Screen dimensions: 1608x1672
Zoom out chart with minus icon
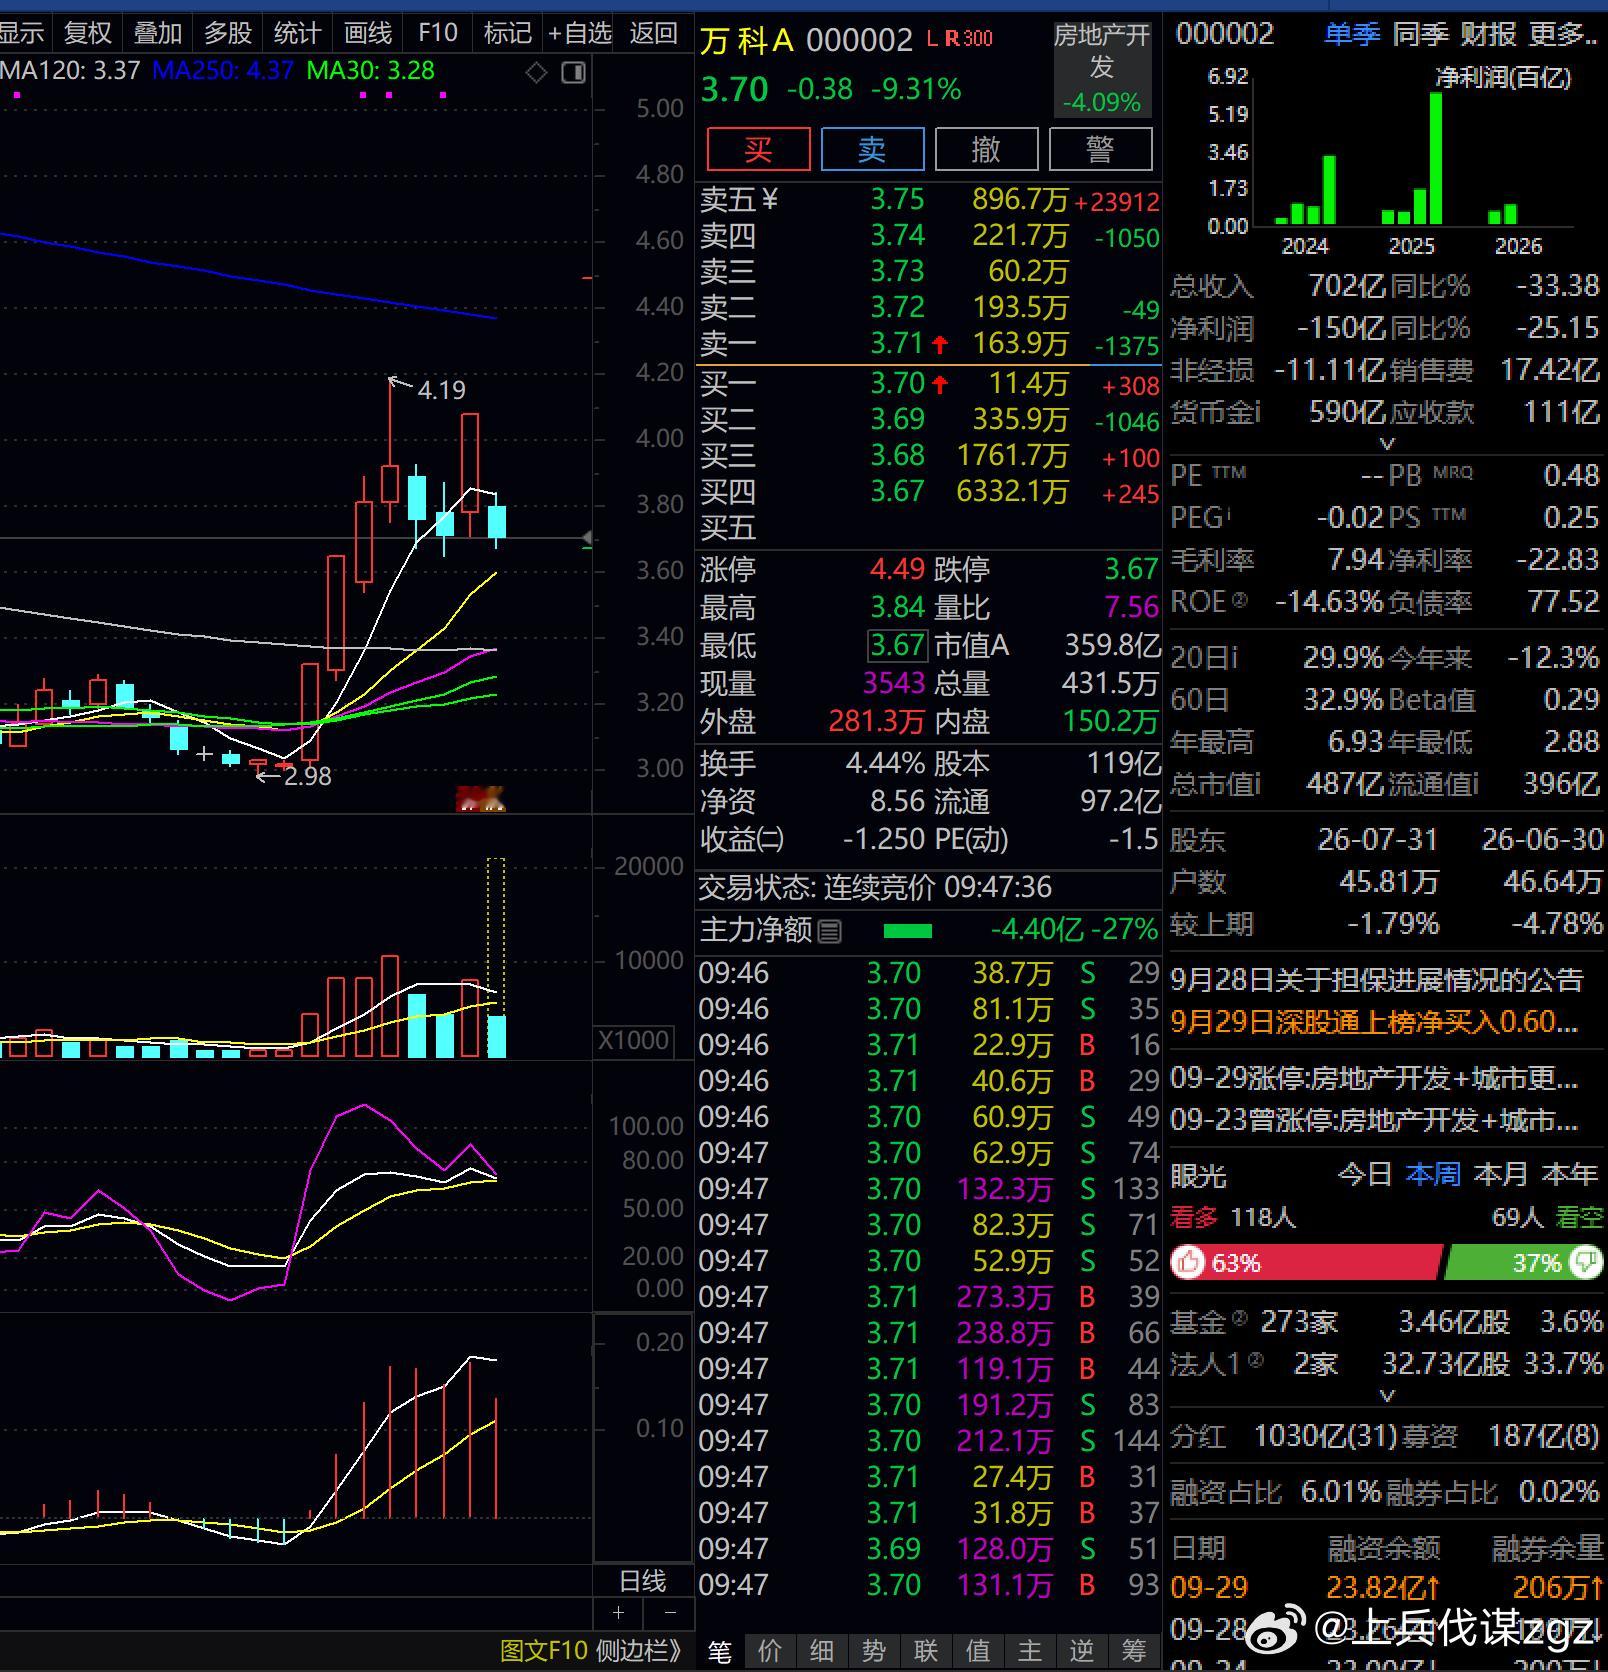pyautogui.click(x=669, y=1612)
